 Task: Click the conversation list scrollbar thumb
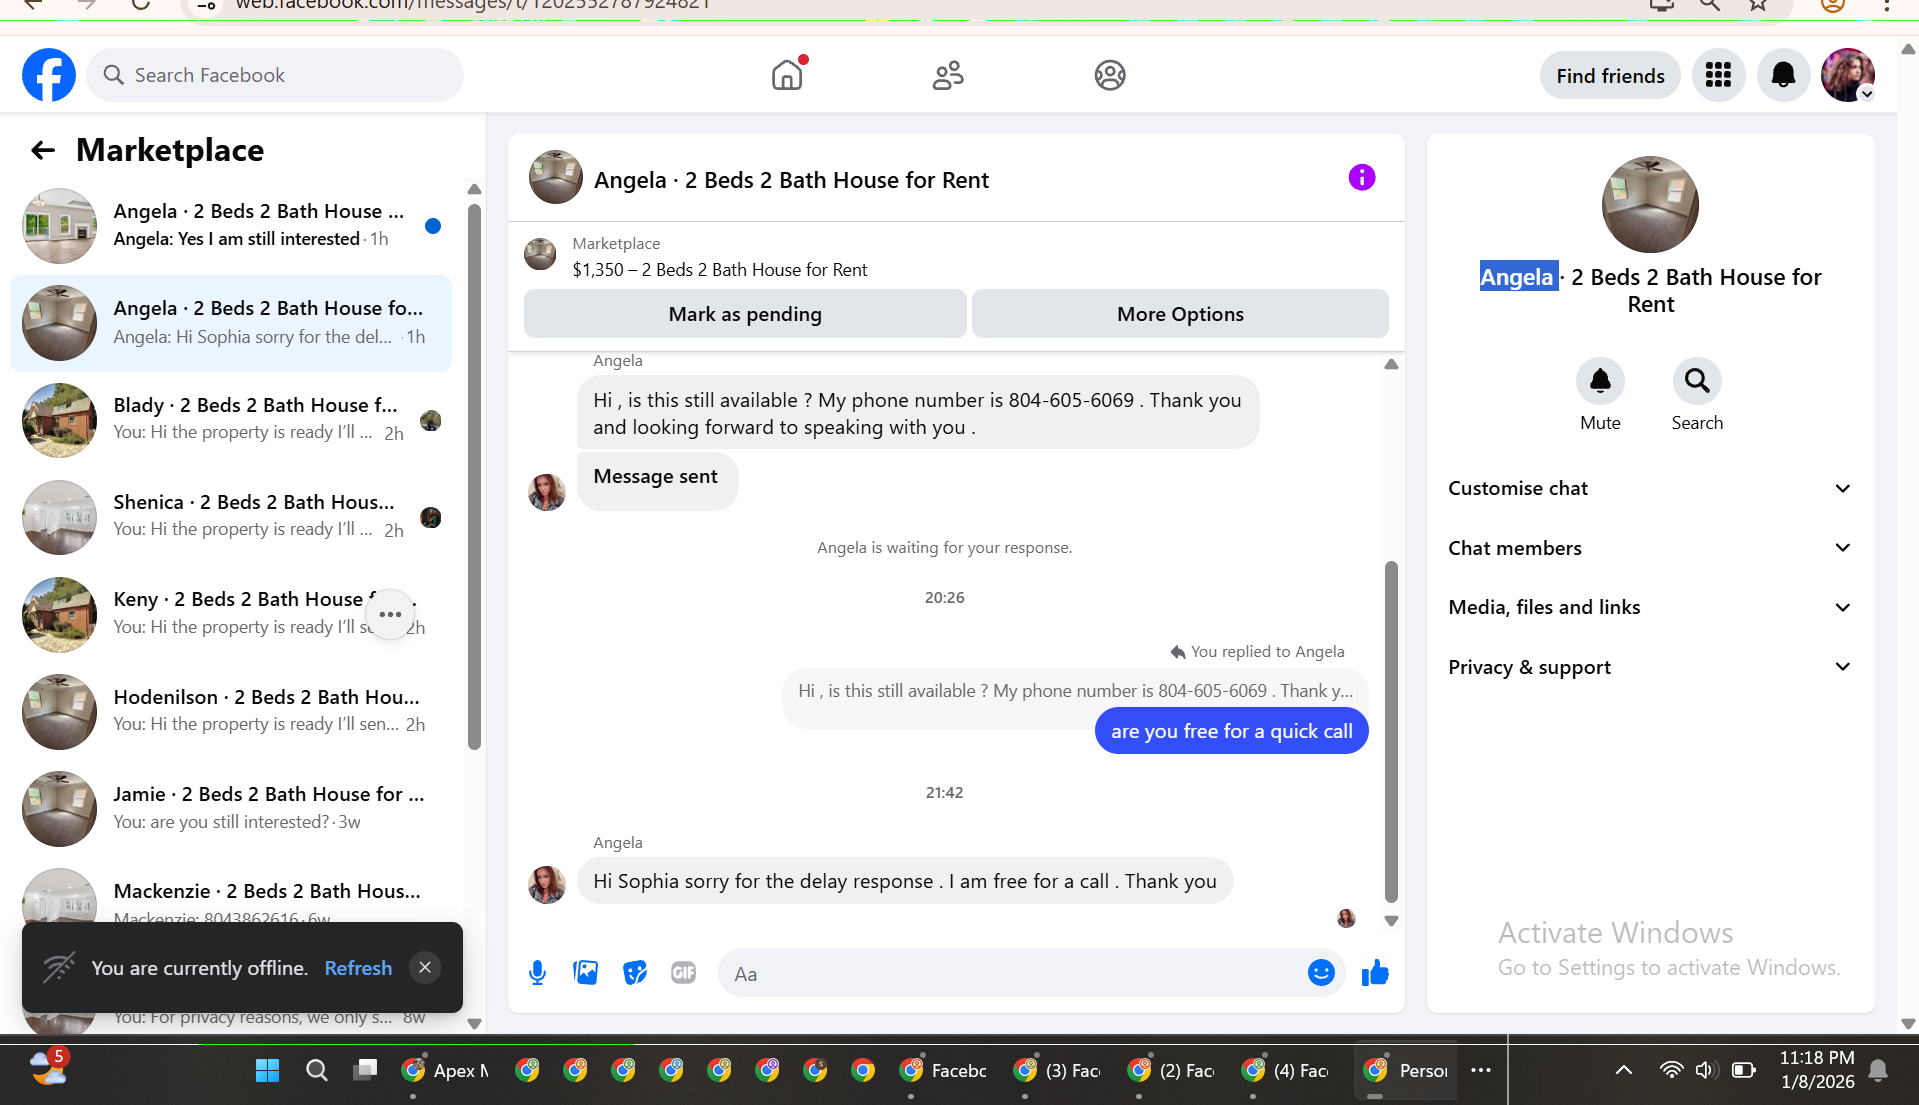click(x=474, y=475)
